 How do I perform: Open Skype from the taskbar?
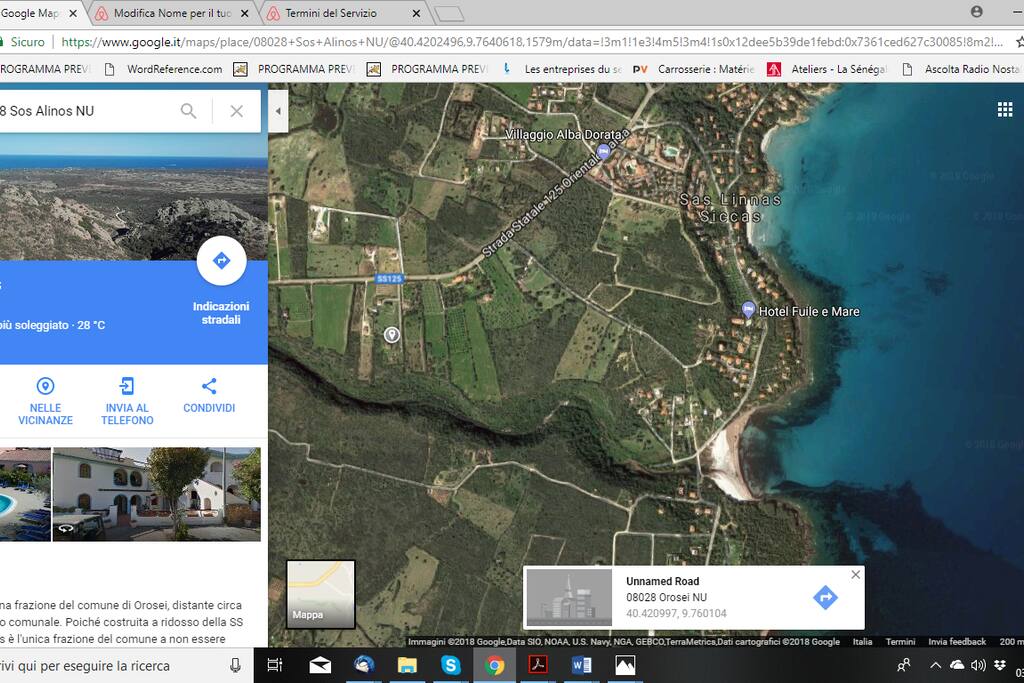pyautogui.click(x=451, y=665)
